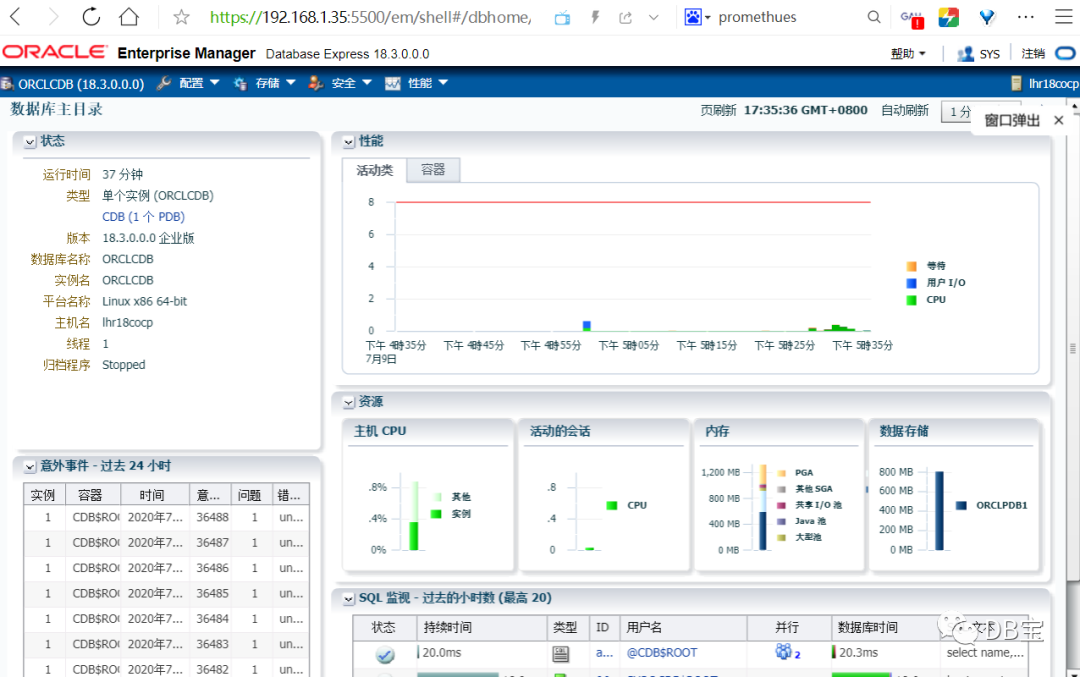Click the SQL type icon in the 类型 column
1080x677 pixels.
(561, 654)
